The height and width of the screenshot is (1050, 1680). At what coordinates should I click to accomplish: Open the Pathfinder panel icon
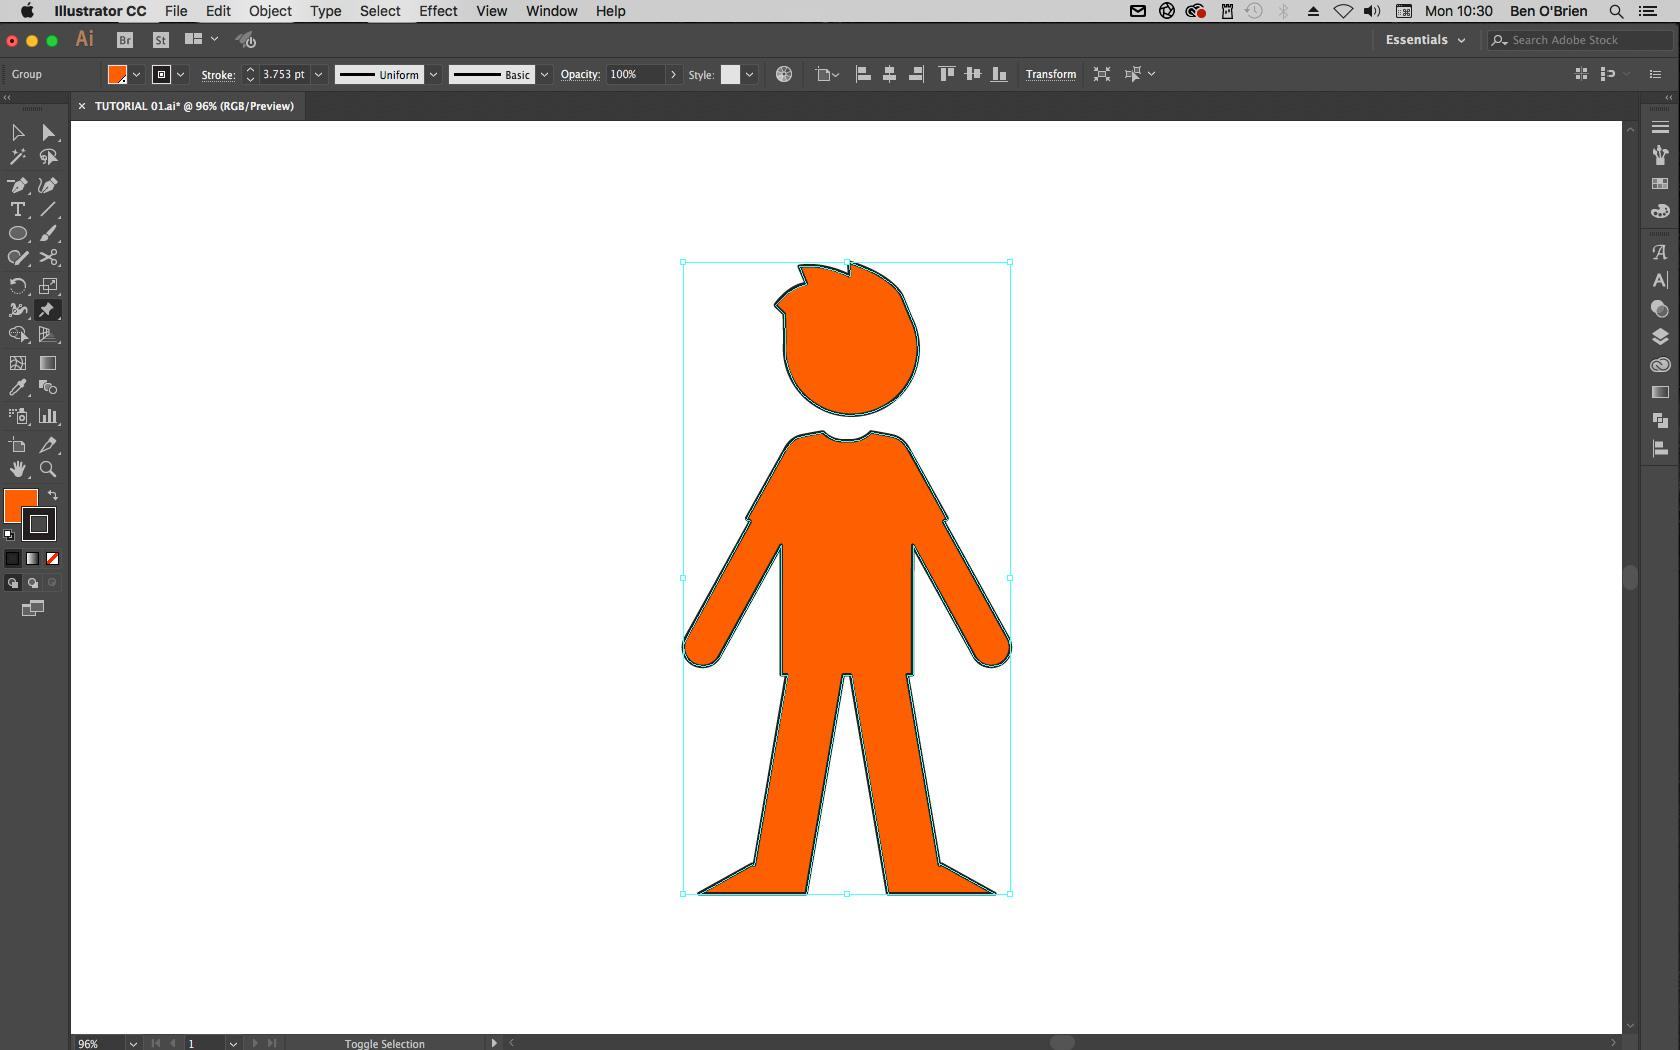point(1660,420)
